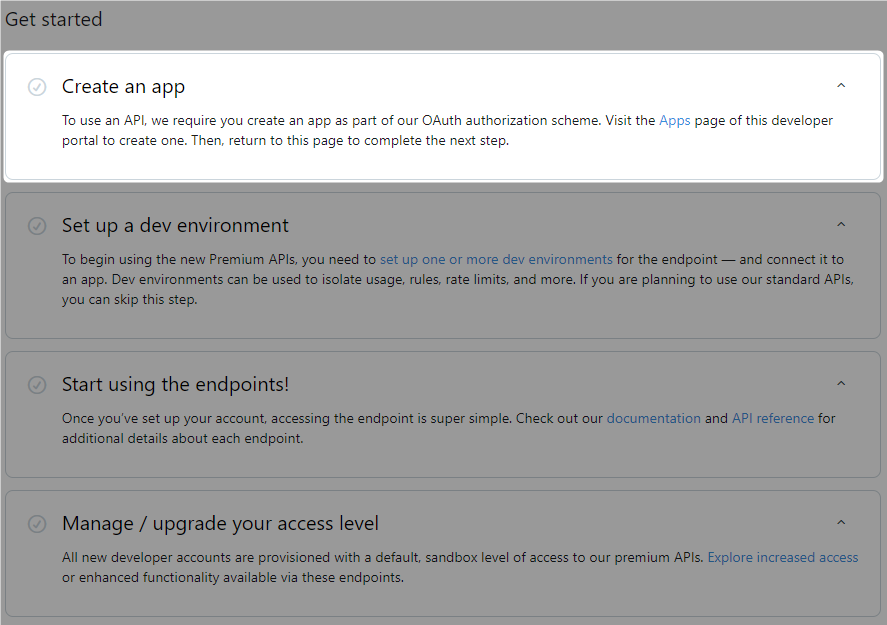887x625 pixels.
Task: Collapse the Start using the endpoints chevron
Action: click(x=841, y=383)
